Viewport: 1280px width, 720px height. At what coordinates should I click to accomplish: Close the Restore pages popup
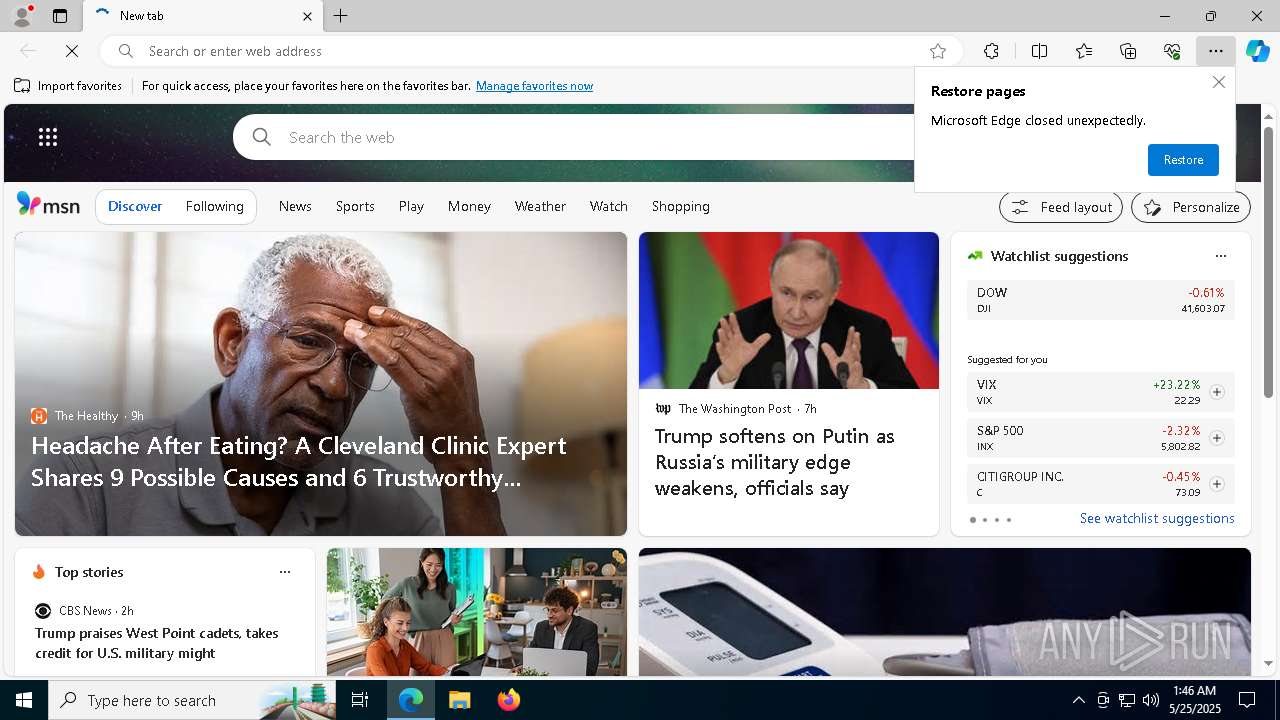pyautogui.click(x=1218, y=82)
